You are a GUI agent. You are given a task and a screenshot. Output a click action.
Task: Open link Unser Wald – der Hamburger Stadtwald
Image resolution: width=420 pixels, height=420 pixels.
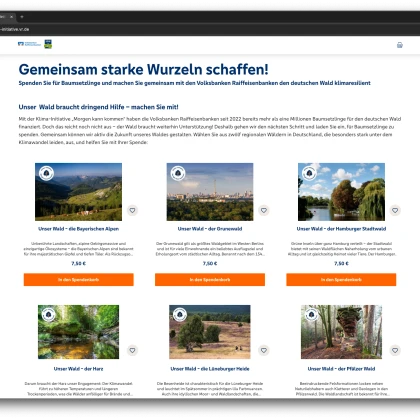[x=341, y=229]
